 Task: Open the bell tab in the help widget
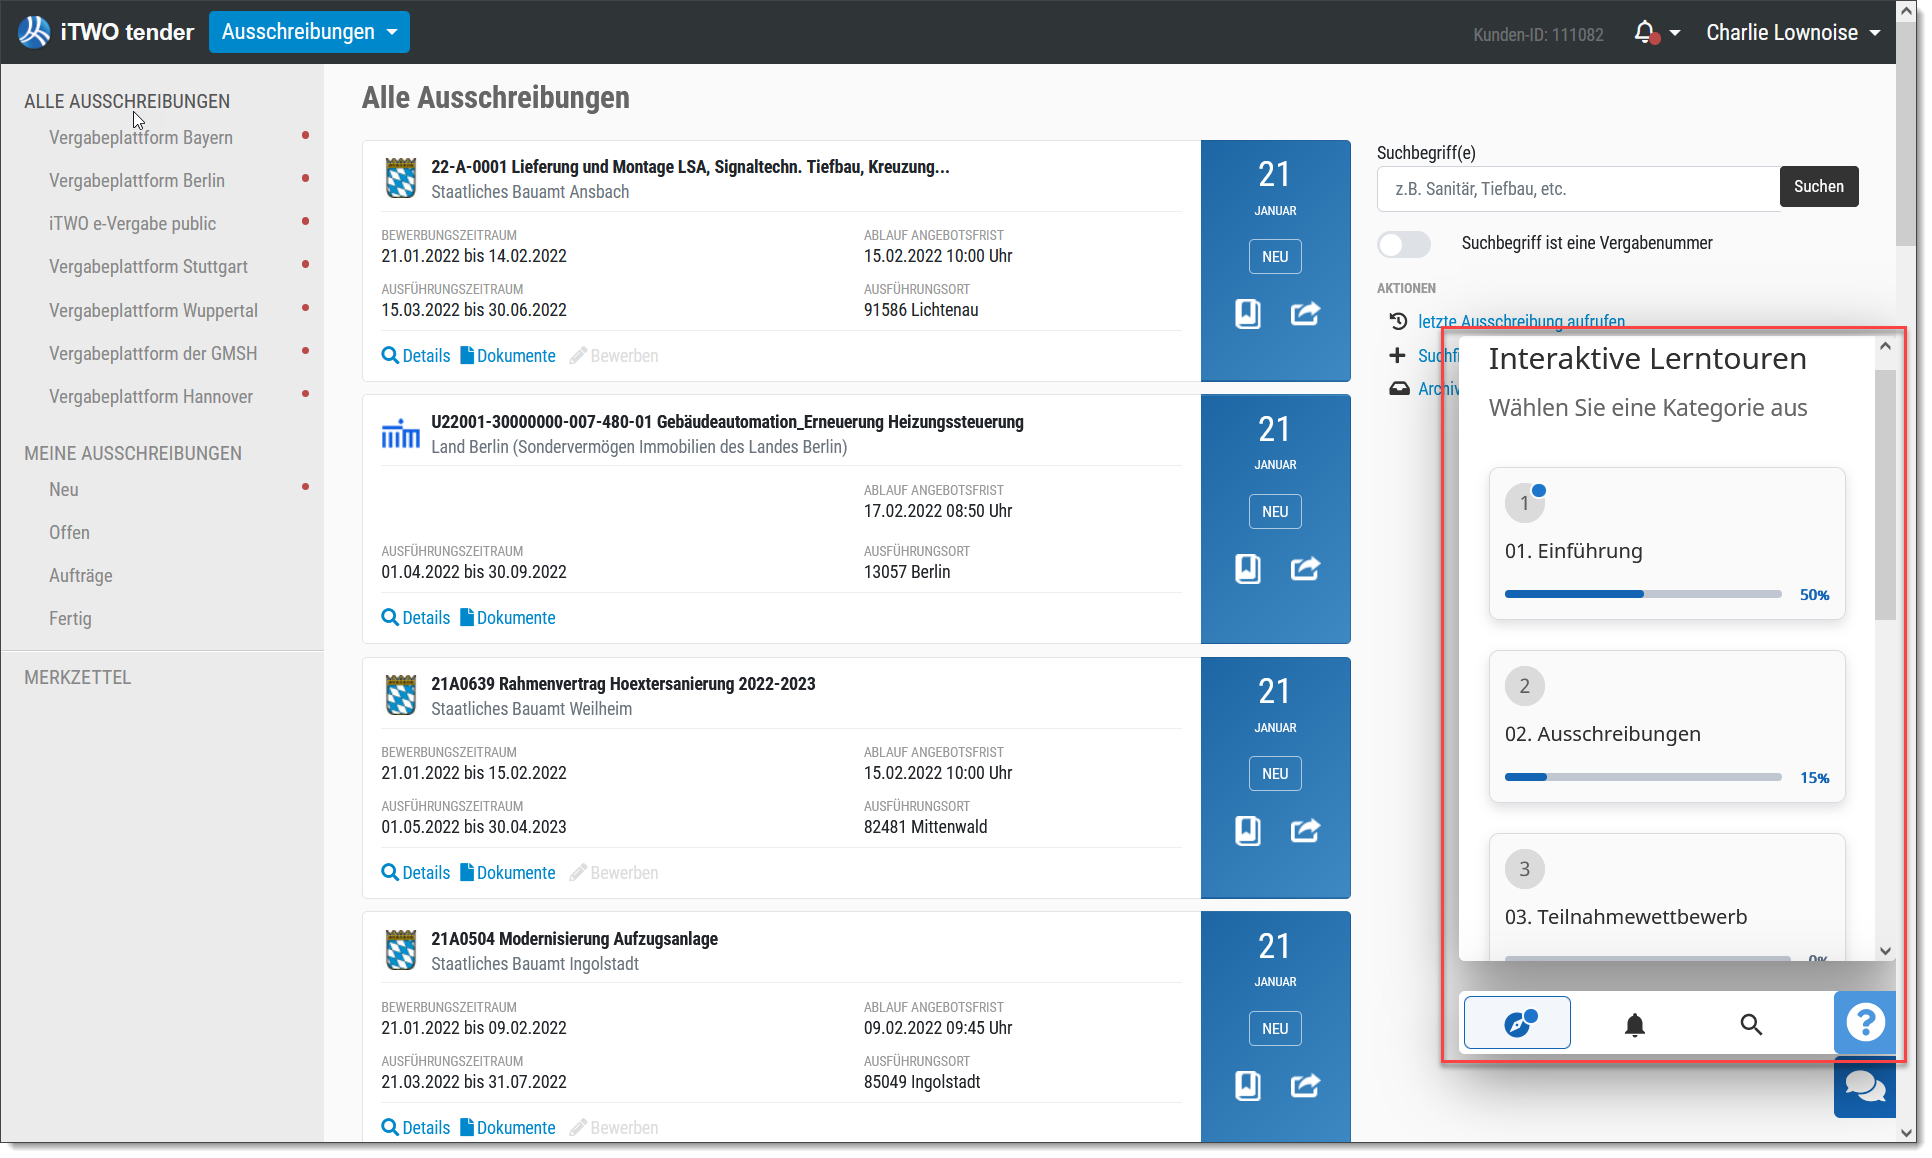(1634, 1024)
